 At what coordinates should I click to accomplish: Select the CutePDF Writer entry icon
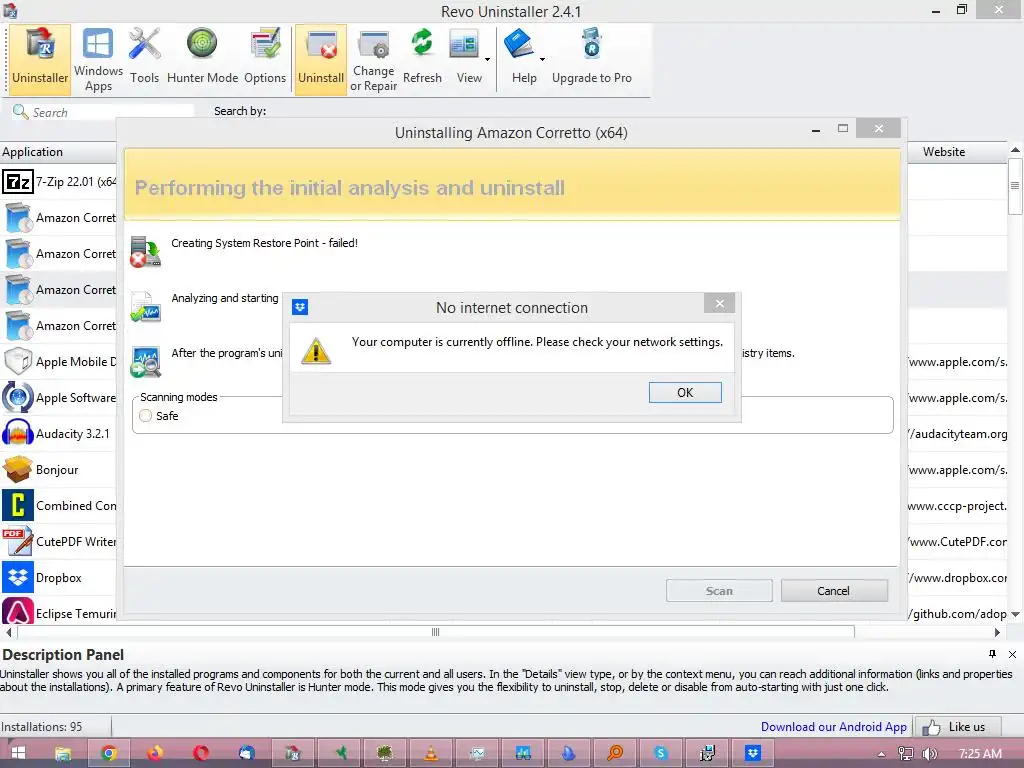[x=18, y=541]
